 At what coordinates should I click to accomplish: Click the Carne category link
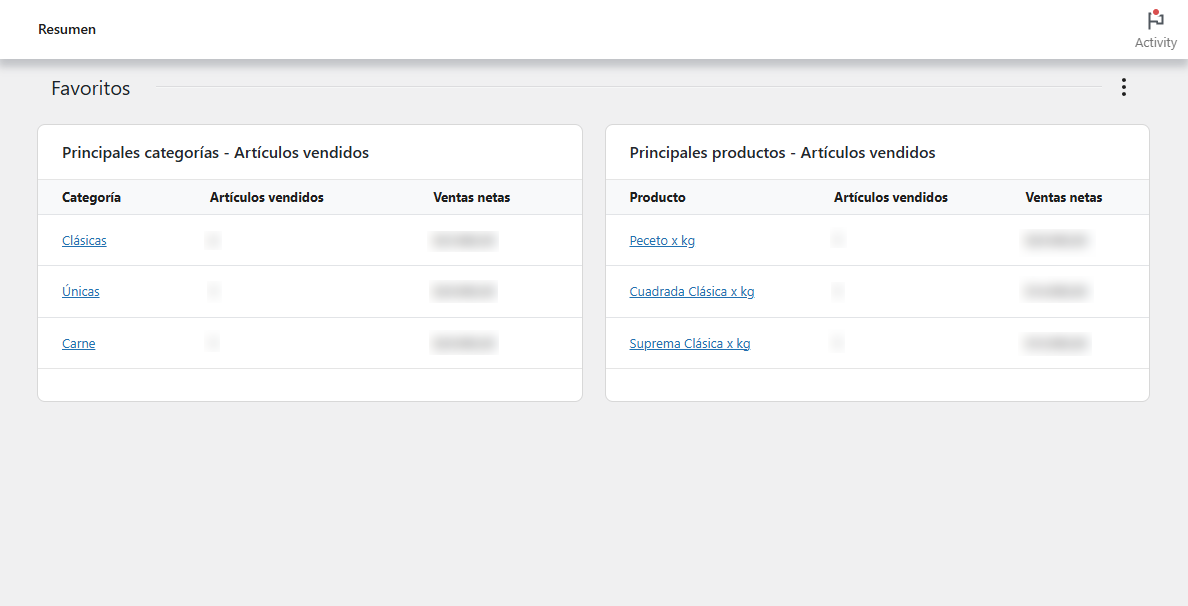point(79,344)
